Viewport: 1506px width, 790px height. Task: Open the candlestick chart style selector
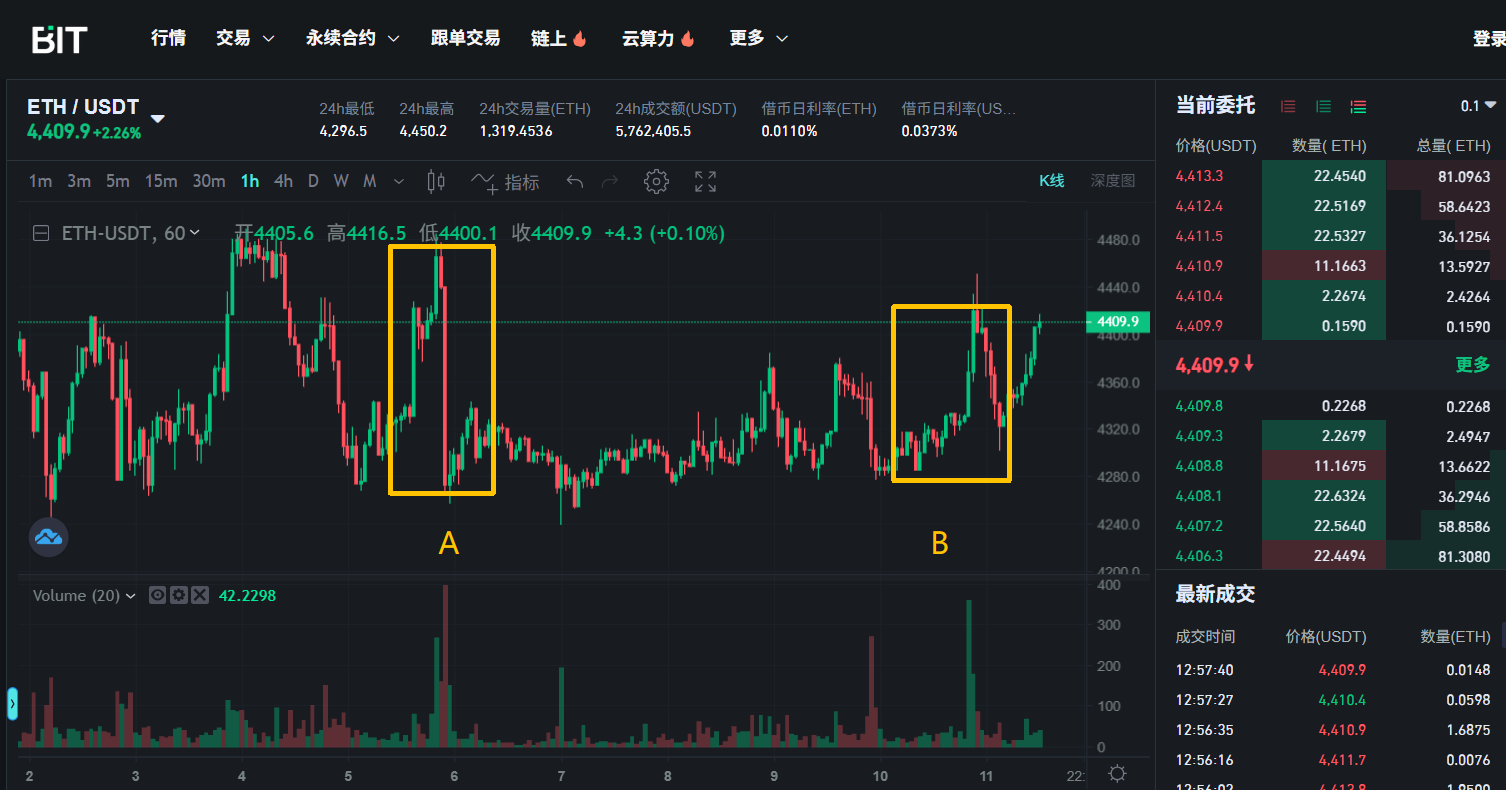(436, 181)
